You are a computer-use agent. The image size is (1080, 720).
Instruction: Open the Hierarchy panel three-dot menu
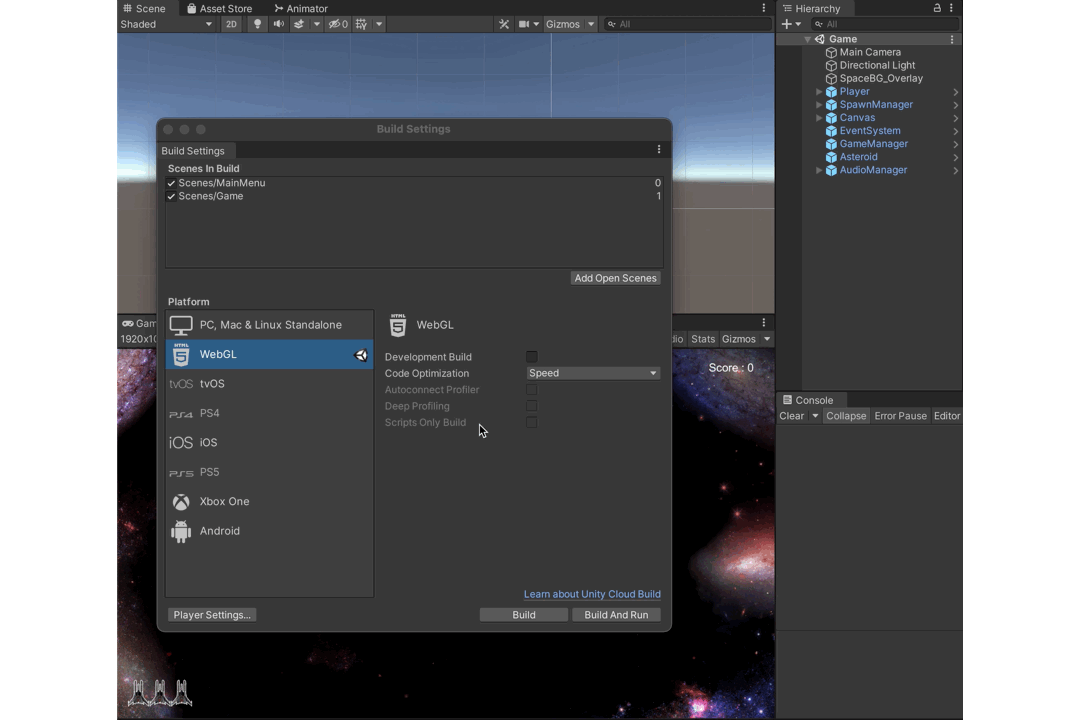[x=951, y=8]
